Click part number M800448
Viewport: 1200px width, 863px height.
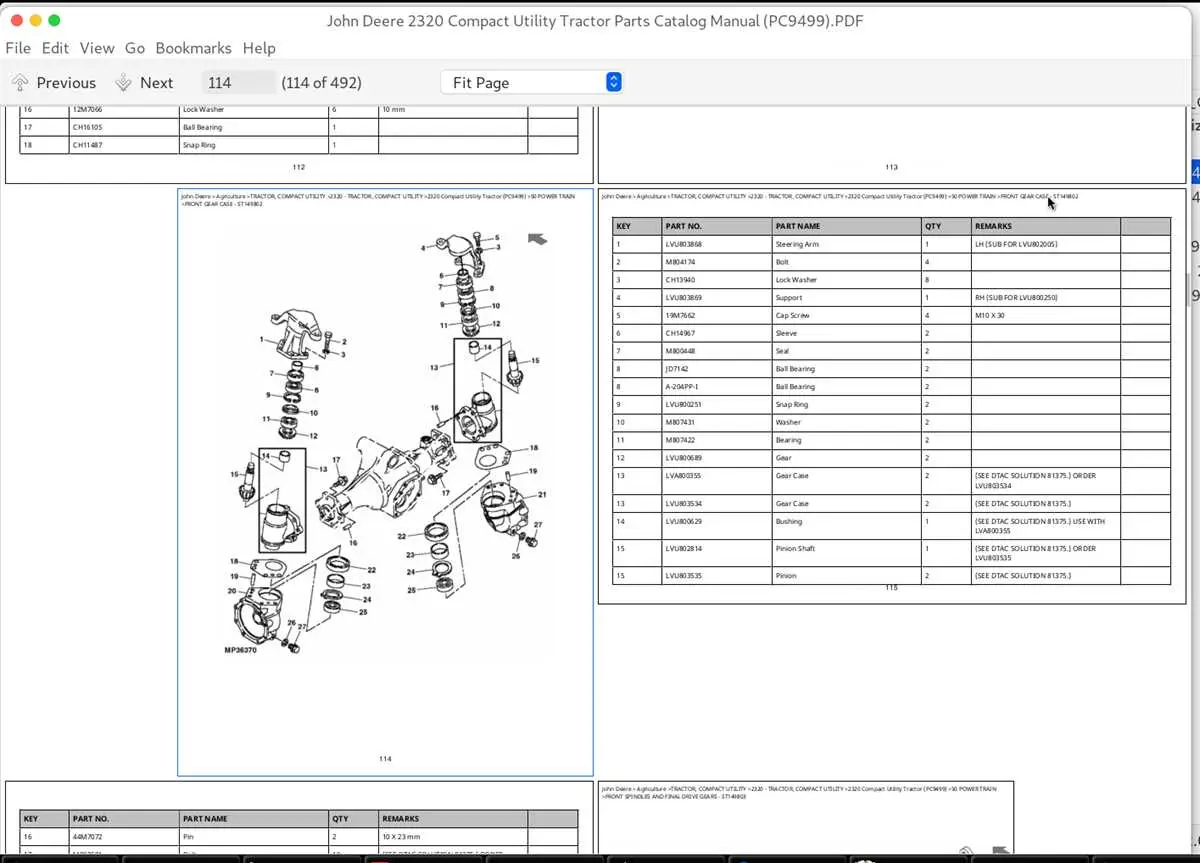pyautogui.click(x=680, y=351)
